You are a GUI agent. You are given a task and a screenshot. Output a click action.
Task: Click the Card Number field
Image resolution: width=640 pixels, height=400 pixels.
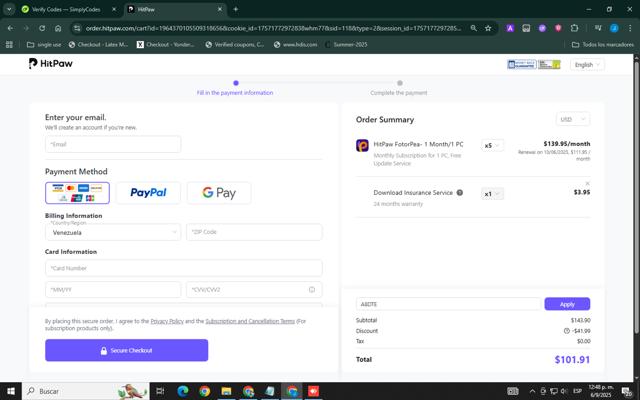(x=184, y=268)
